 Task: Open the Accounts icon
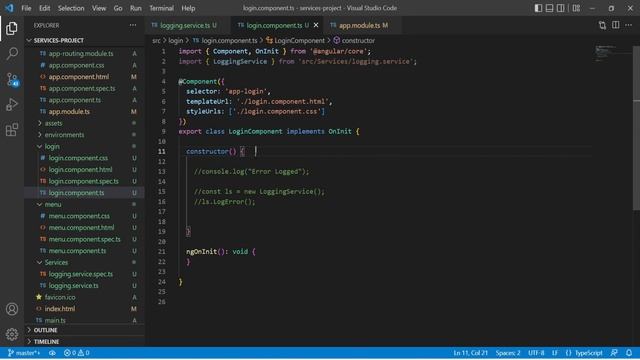[12, 309]
